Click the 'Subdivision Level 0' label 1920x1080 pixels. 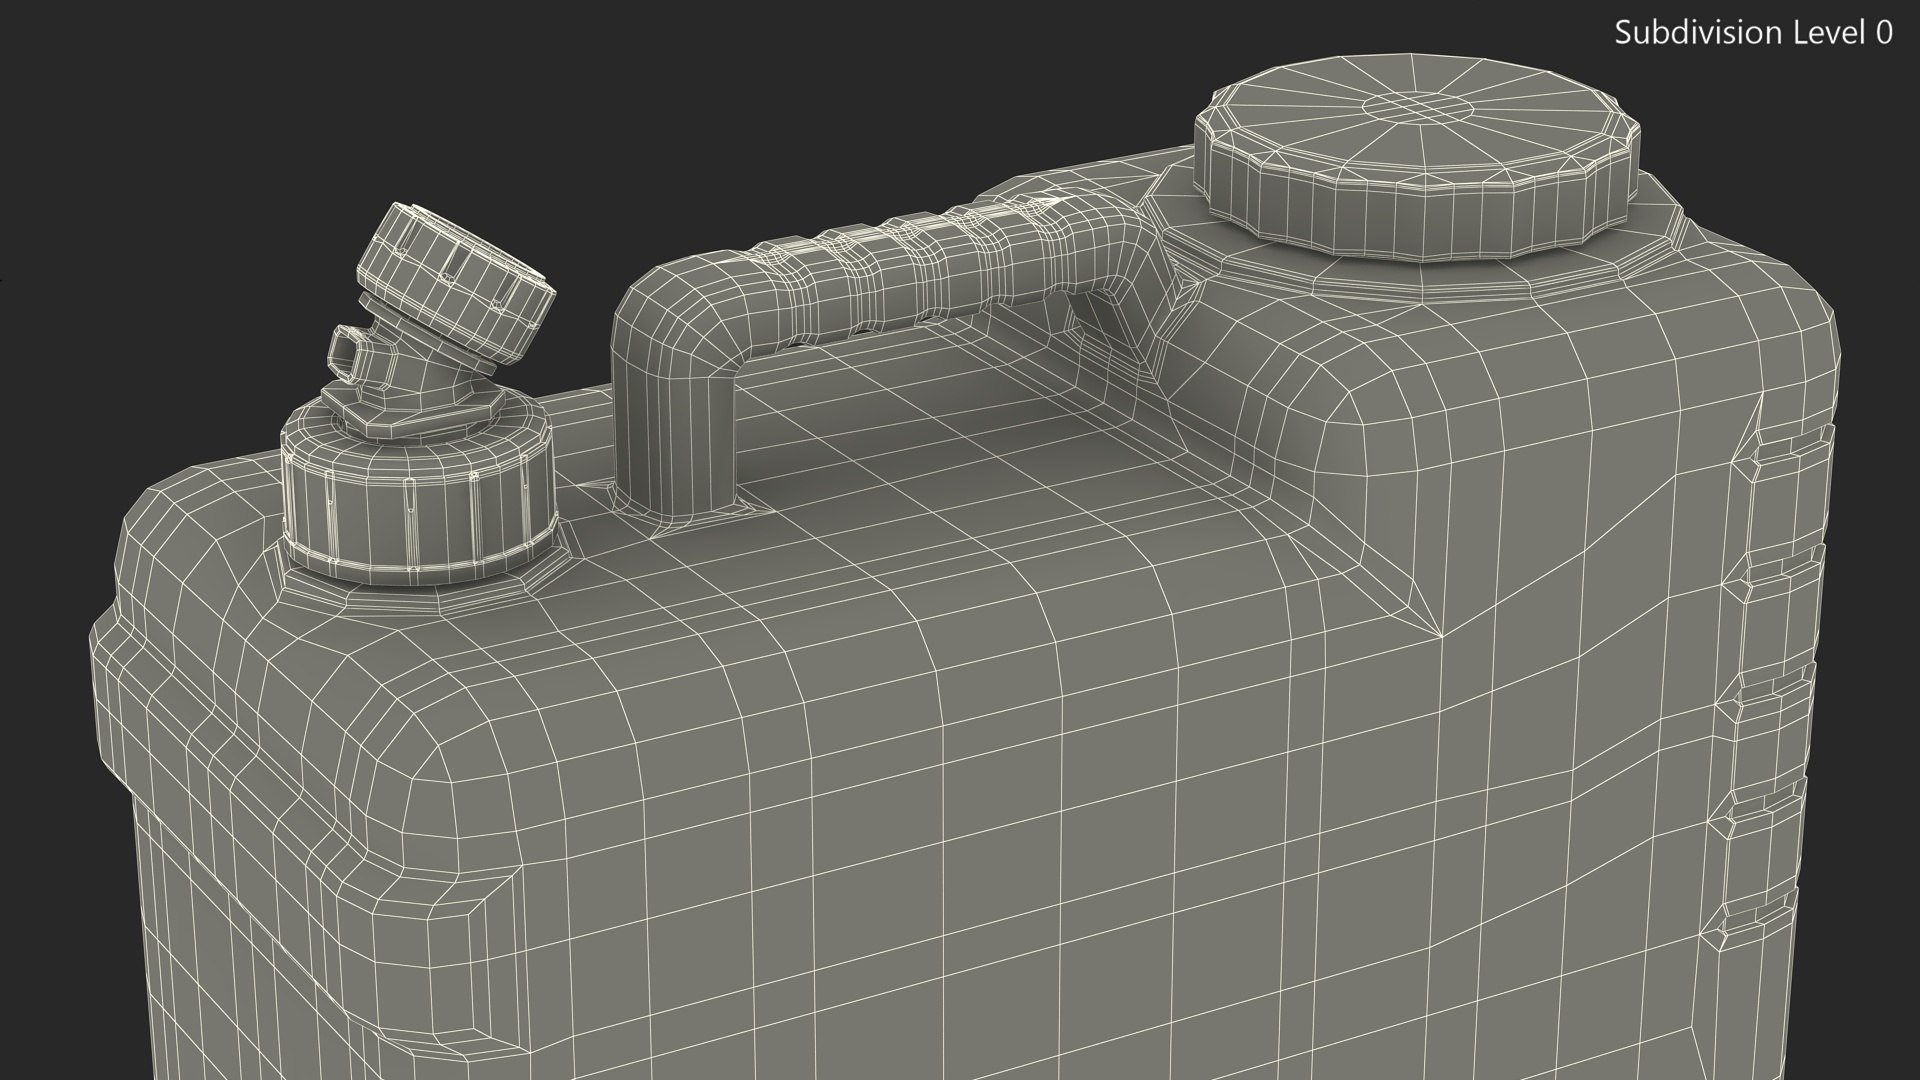(1754, 33)
